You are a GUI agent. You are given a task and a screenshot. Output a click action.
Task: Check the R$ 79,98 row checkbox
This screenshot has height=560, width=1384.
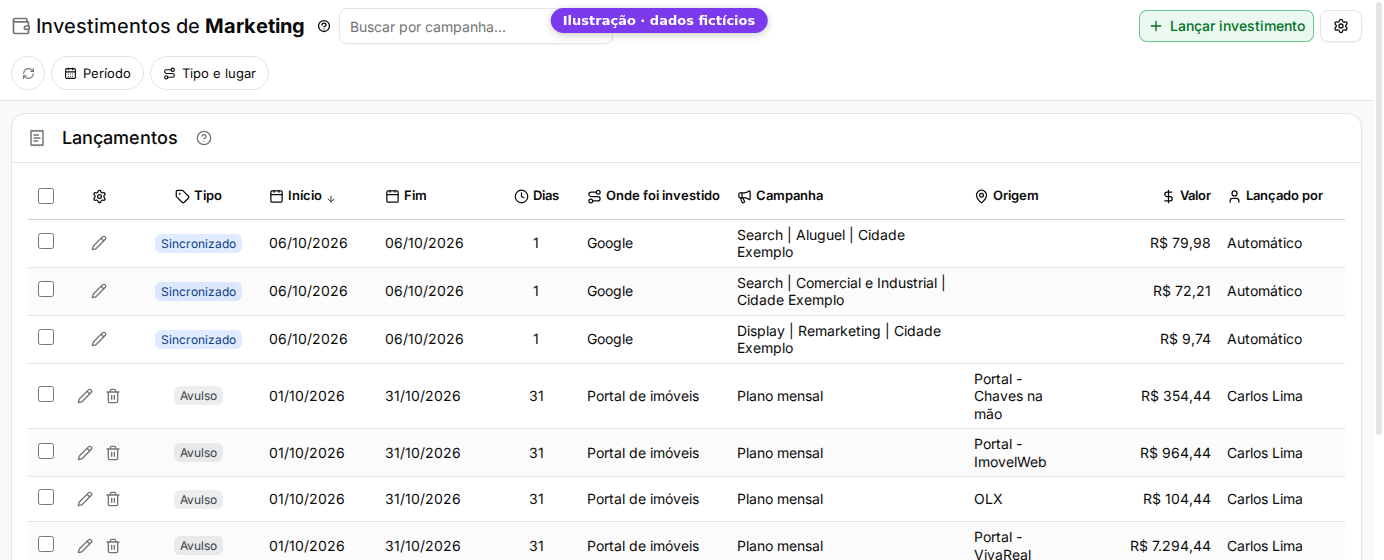[x=46, y=241]
